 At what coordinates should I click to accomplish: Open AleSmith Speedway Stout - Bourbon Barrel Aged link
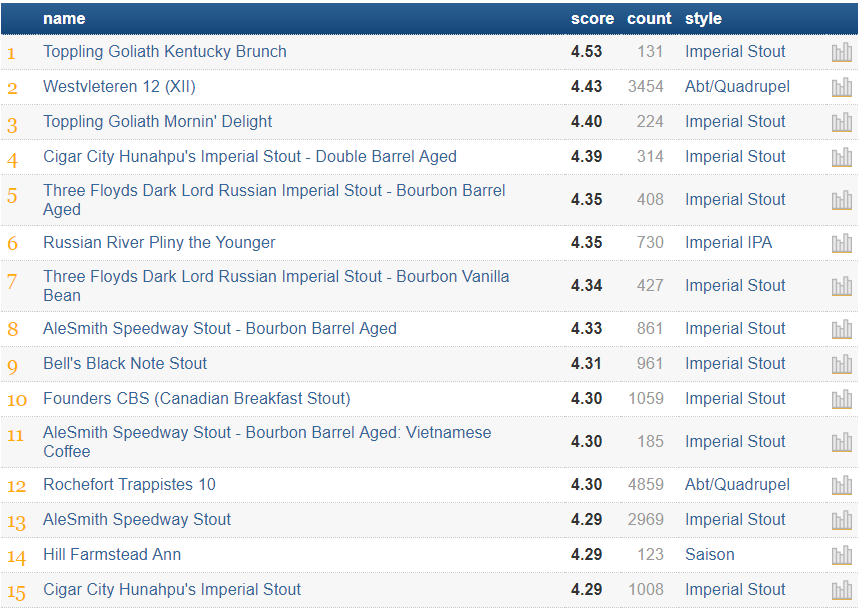pos(220,329)
